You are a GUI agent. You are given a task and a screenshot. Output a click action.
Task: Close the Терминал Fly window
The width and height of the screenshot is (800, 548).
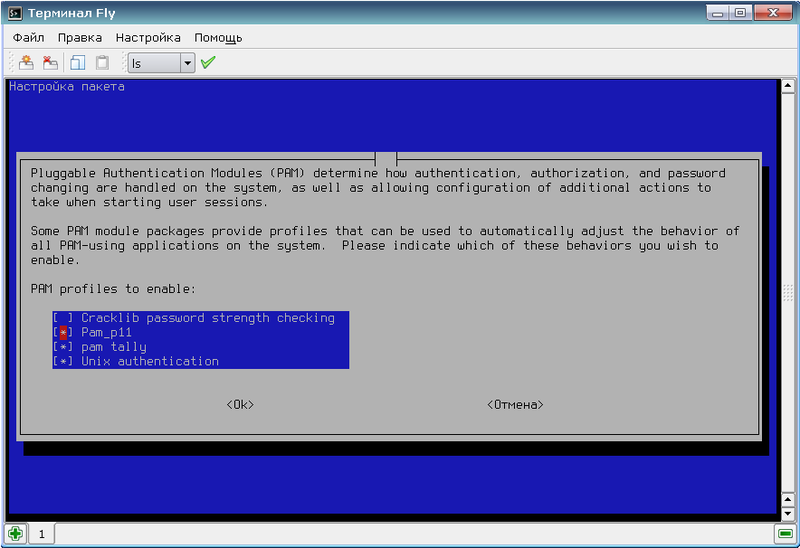point(773,13)
